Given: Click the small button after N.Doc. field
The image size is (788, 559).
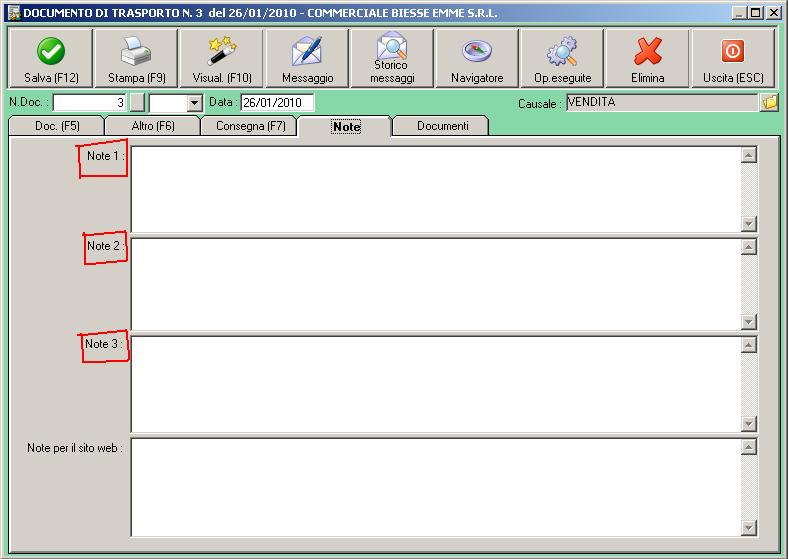Looking at the screenshot, I should pos(137,103).
